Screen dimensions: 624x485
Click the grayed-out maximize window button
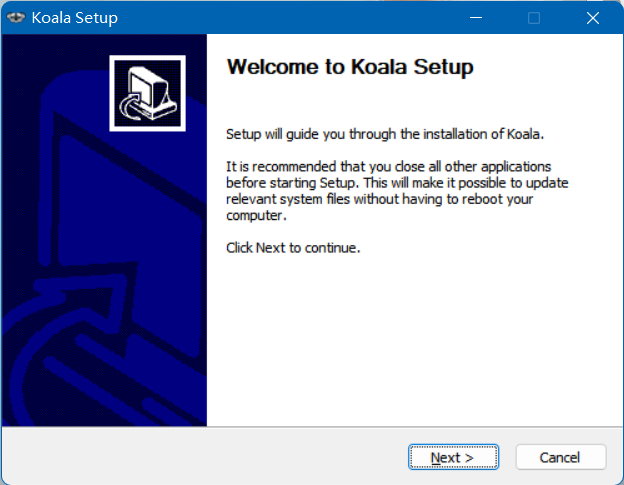(x=534, y=18)
